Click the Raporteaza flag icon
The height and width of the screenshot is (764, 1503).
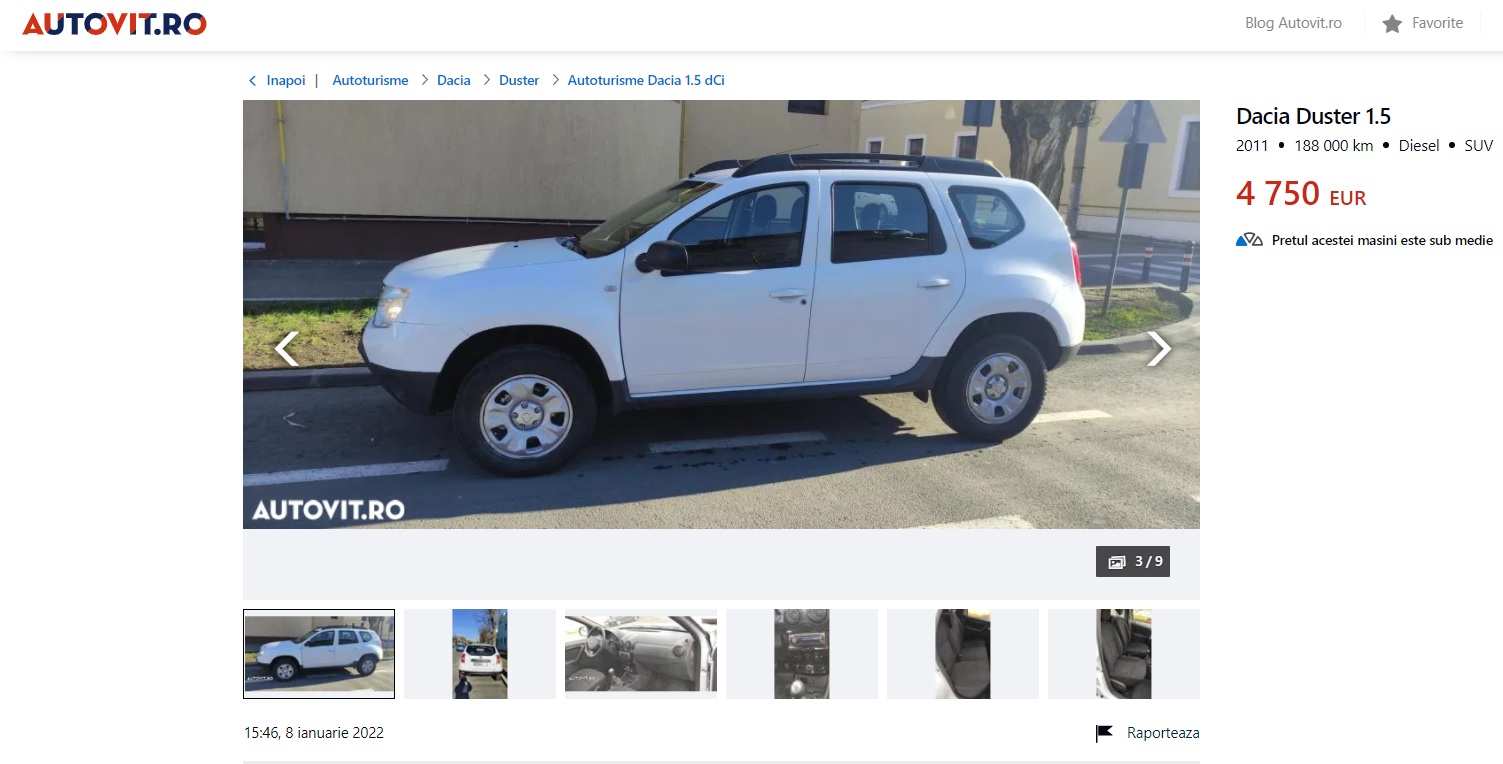tap(1104, 733)
